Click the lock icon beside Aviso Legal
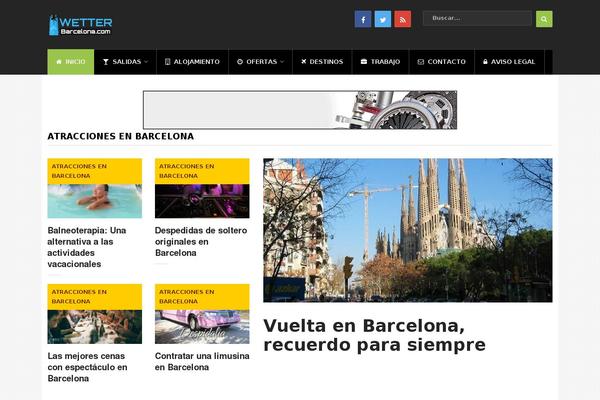The image size is (600, 400). pyautogui.click(x=485, y=62)
